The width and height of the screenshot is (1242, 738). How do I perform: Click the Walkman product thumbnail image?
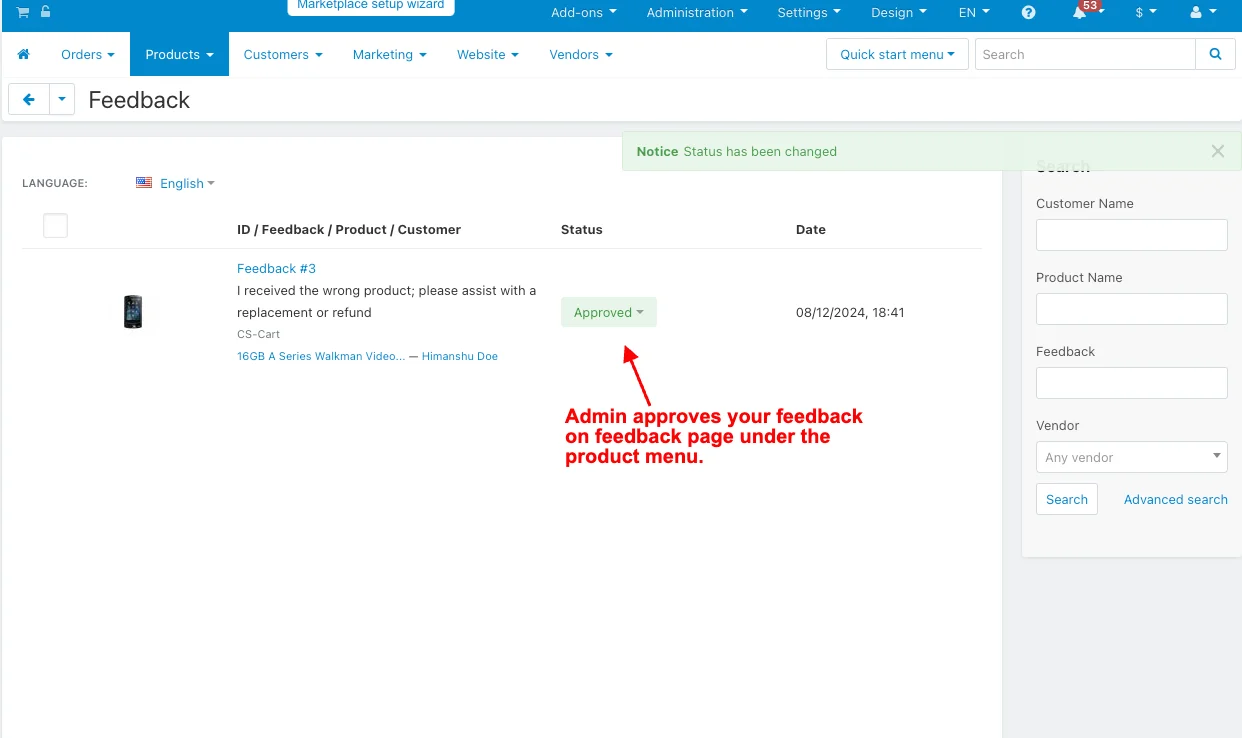coord(133,312)
